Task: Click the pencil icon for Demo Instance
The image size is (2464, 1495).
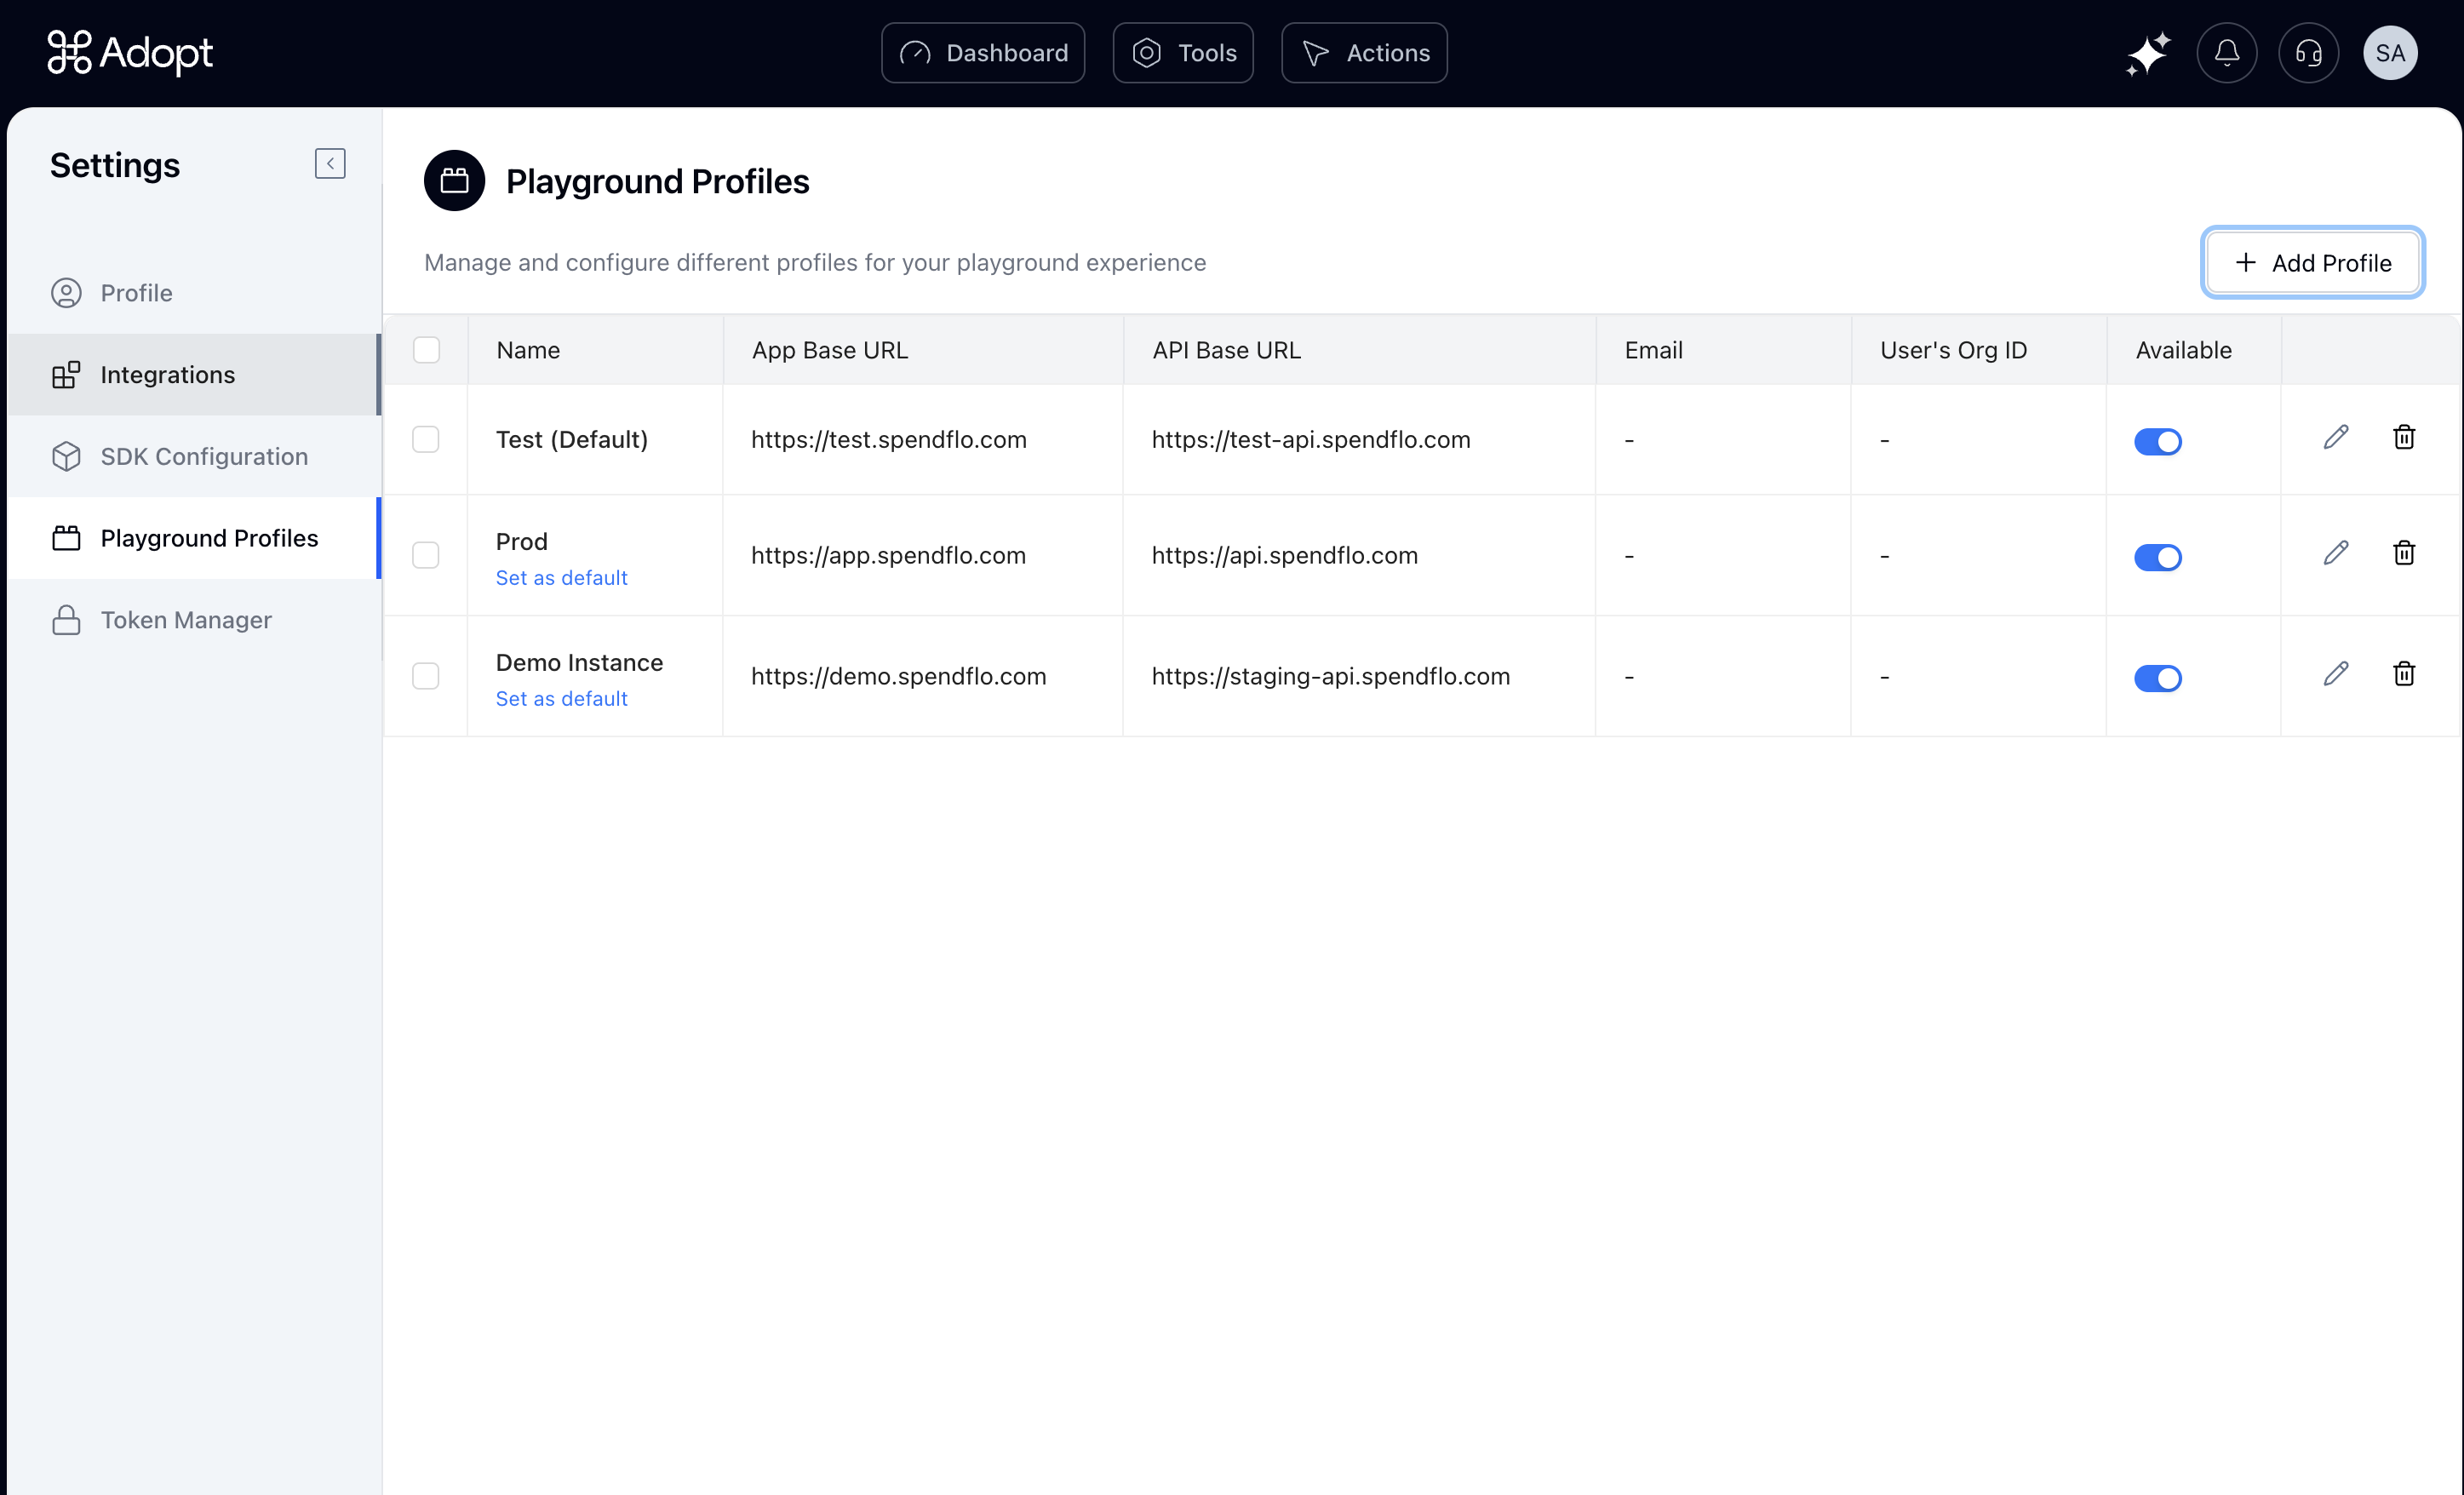Action: click(2335, 674)
